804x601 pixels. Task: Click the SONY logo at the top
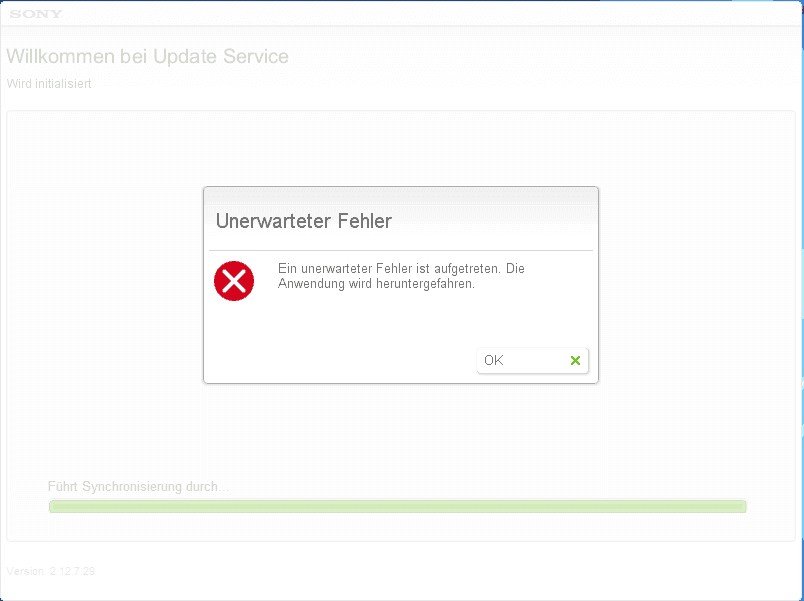pos(36,14)
